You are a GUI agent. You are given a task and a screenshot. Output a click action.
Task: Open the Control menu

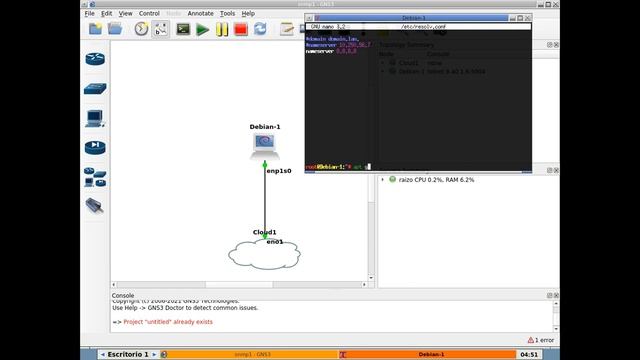coord(149,13)
